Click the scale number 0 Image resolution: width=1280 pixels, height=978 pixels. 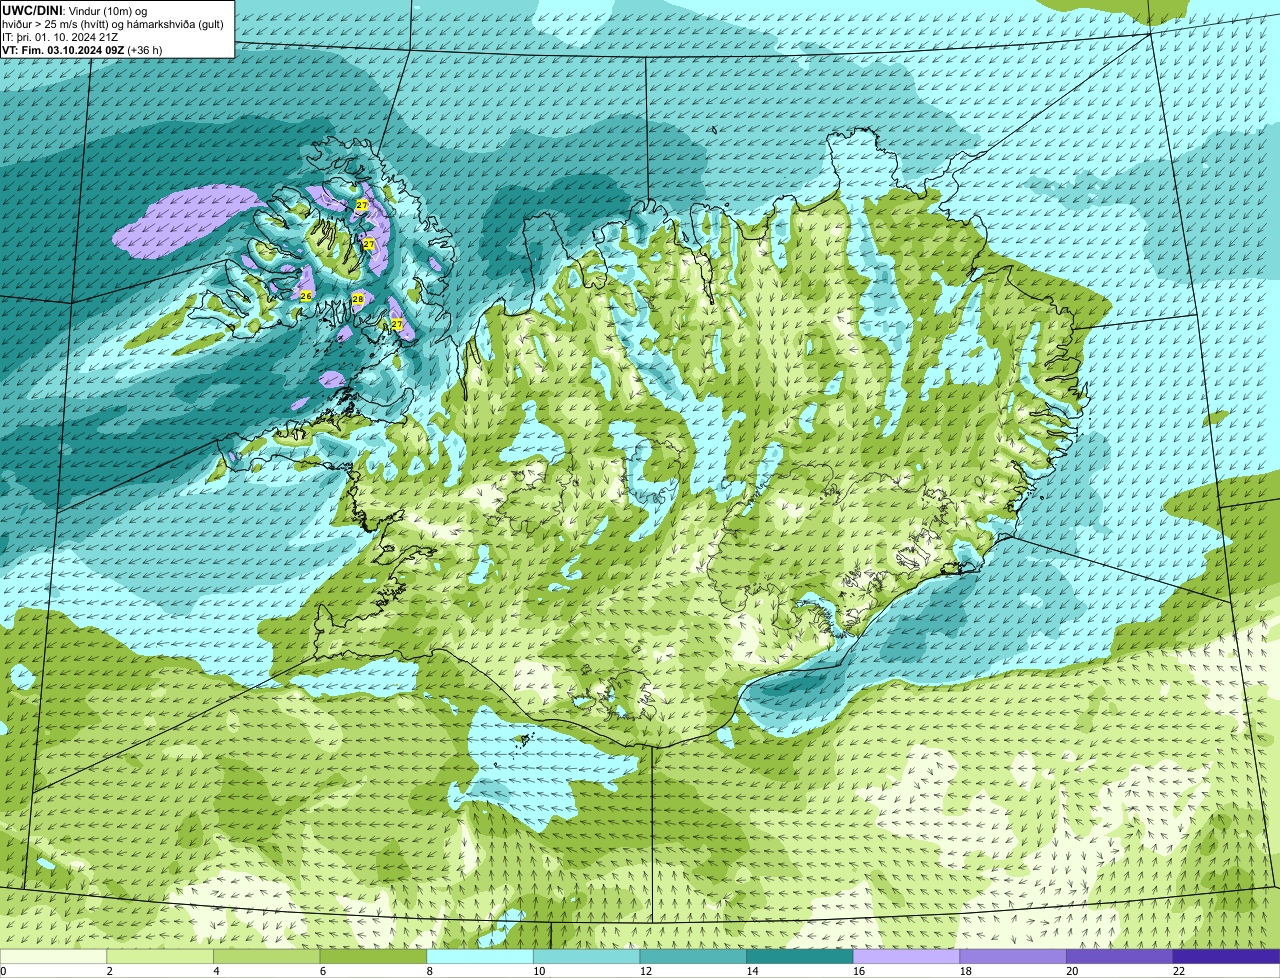point(4,971)
